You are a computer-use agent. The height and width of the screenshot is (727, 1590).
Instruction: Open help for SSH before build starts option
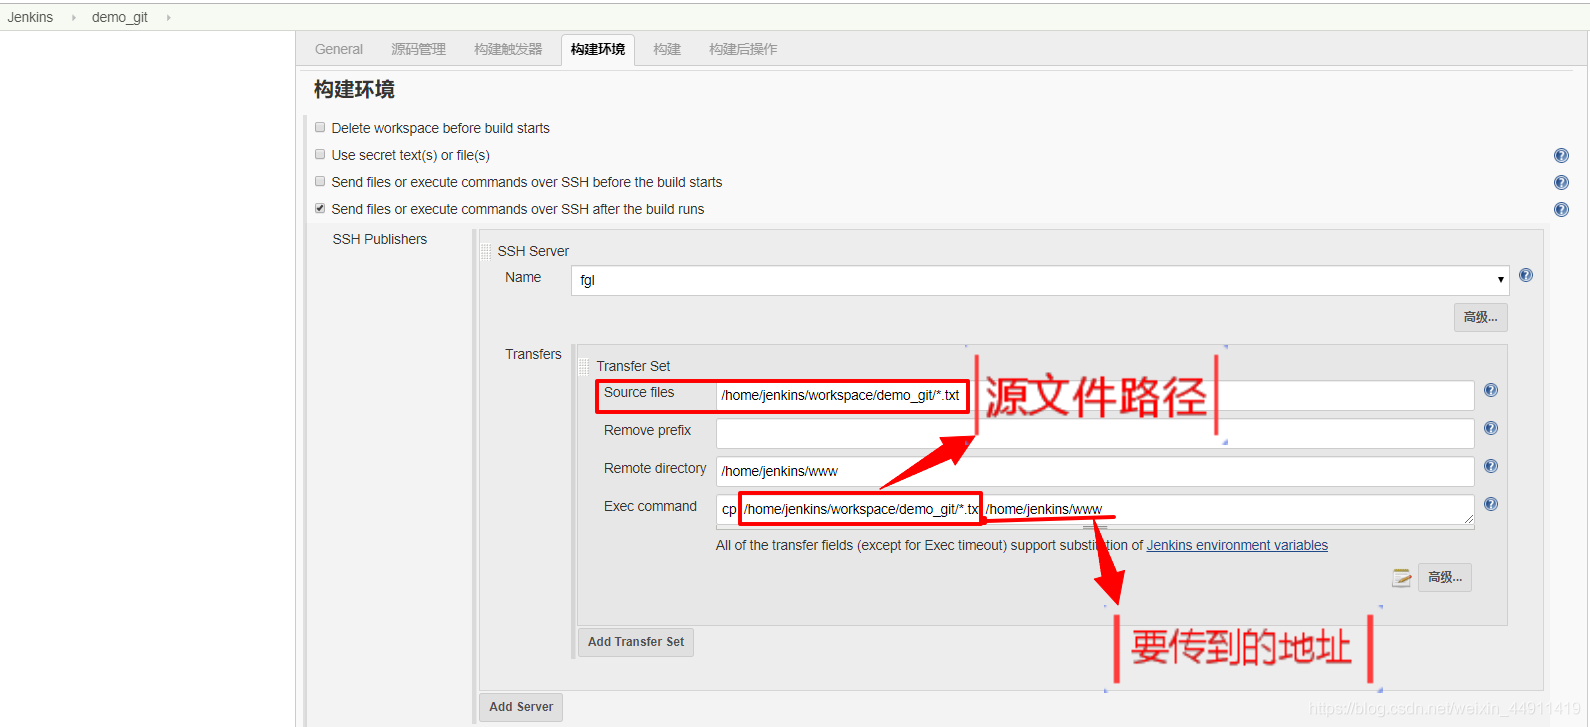click(x=1561, y=183)
